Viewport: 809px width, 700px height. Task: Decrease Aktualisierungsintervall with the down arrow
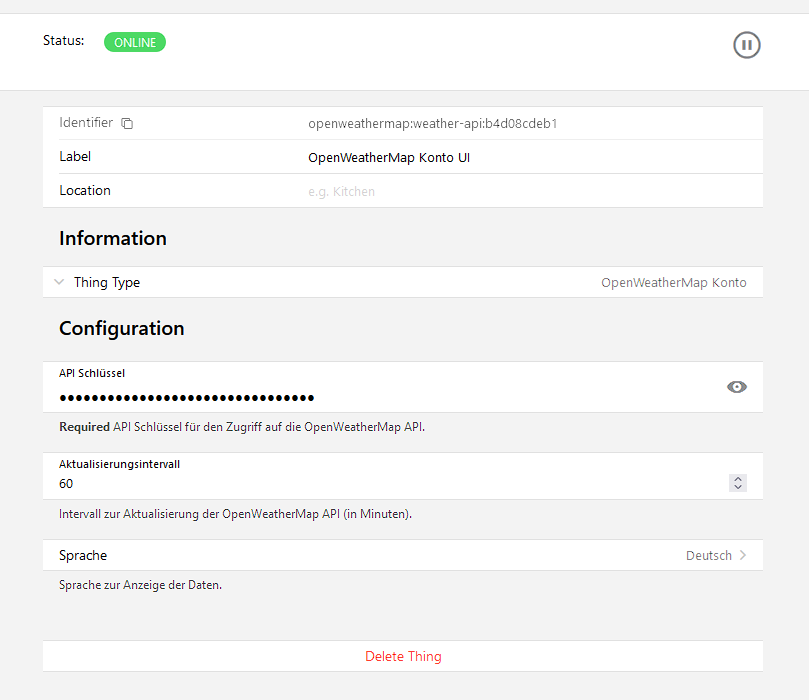pos(738,488)
